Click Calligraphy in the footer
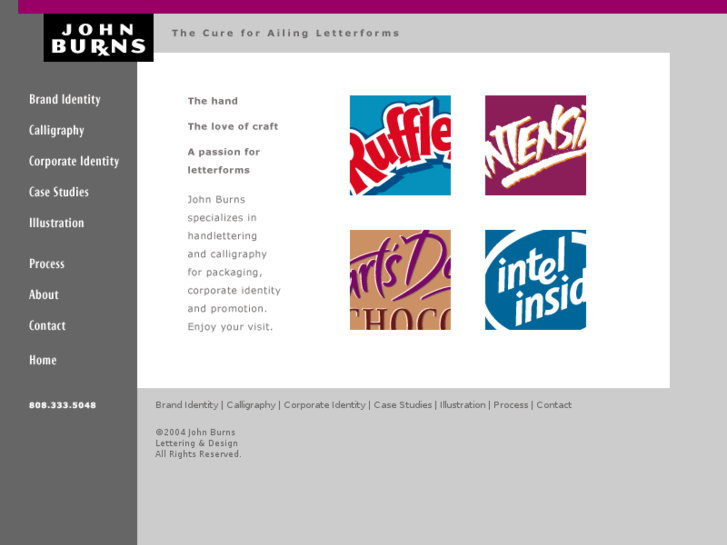This screenshot has height=545, width=727. coord(251,405)
